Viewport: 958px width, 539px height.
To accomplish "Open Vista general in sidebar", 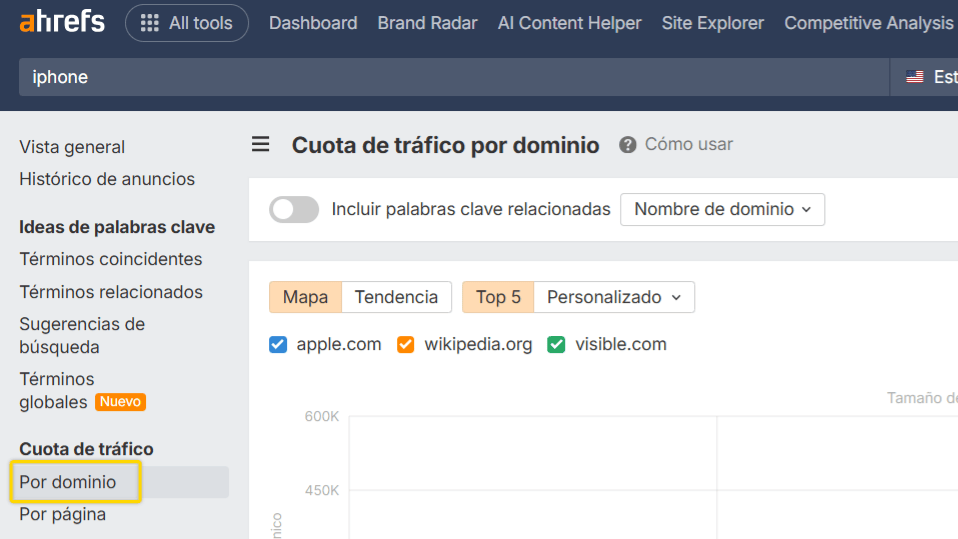I will (x=72, y=147).
